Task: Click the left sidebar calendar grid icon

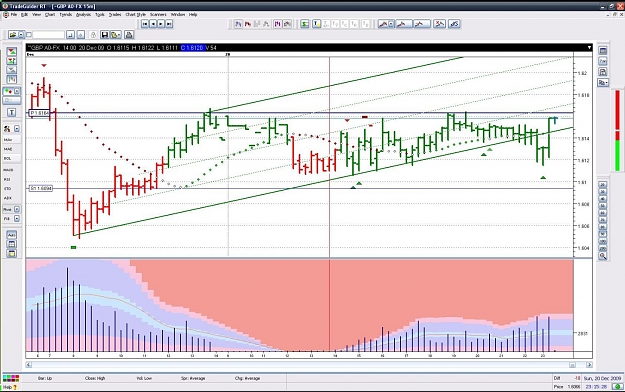Action: tap(12, 244)
